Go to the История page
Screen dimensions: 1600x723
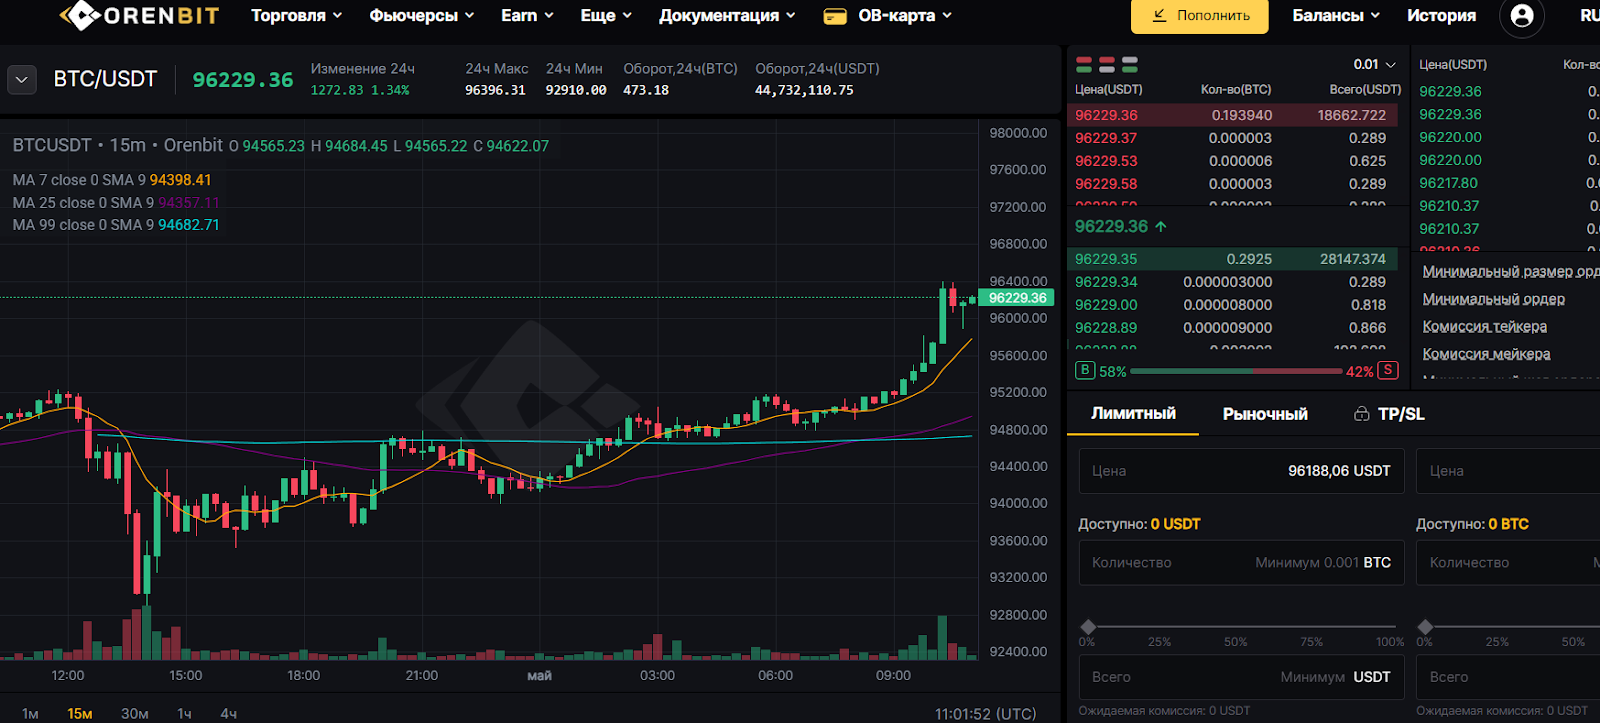pos(1441,16)
